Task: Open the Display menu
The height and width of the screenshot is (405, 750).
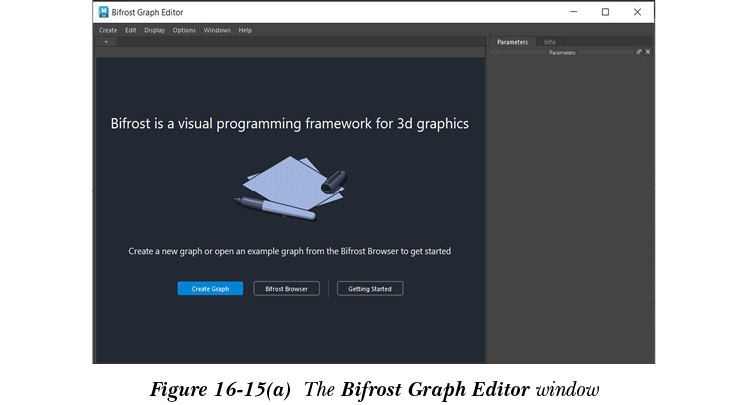Action: click(154, 30)
